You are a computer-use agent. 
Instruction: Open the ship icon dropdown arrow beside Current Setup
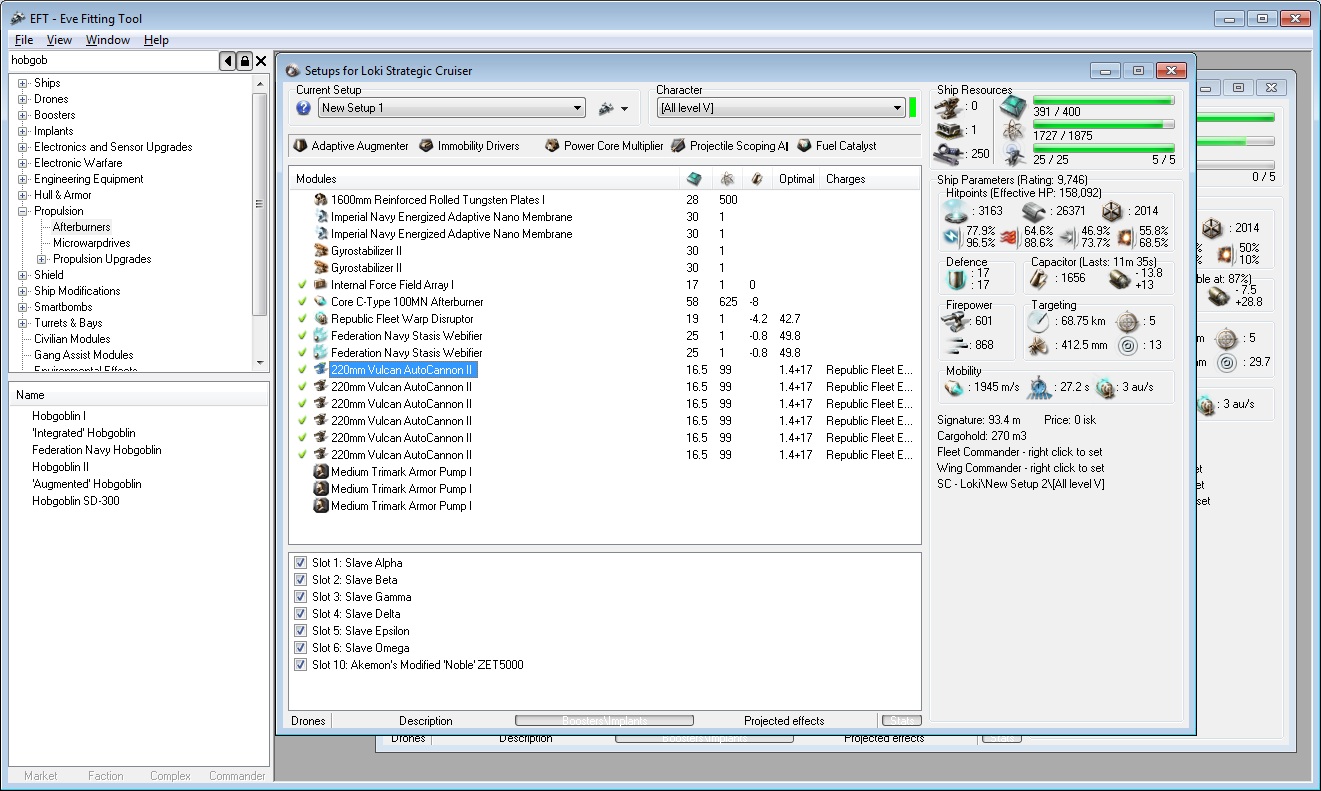click(625, 109)
